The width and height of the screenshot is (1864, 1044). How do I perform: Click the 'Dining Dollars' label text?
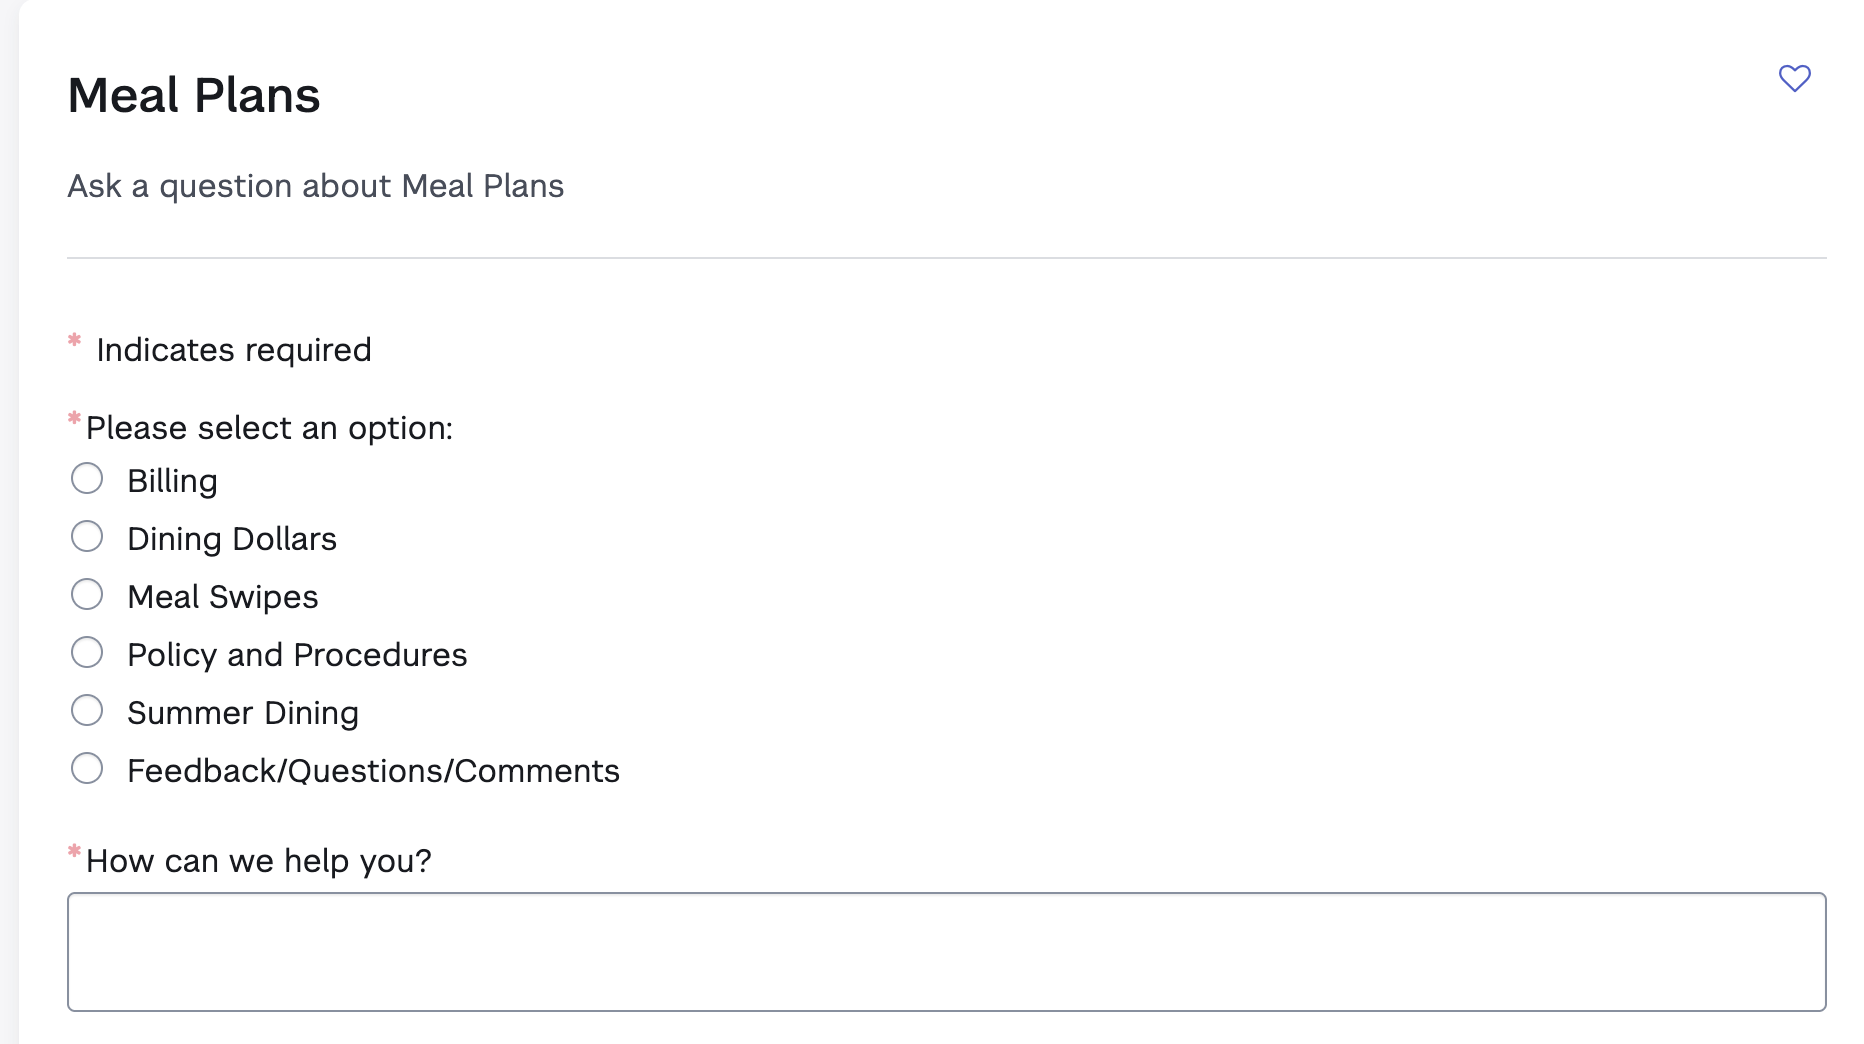tap(232, 539)
